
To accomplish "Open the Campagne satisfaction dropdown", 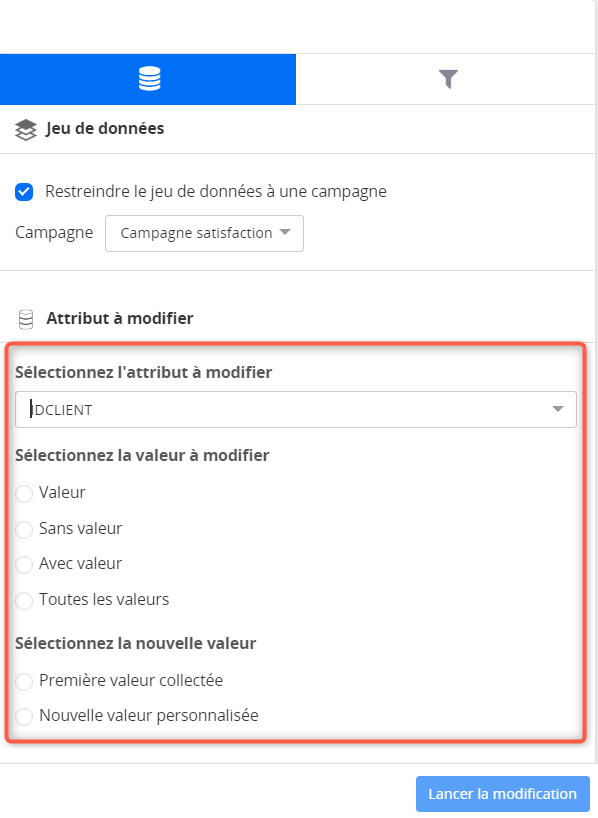I will pyautogui.click(x=205, y=233).
